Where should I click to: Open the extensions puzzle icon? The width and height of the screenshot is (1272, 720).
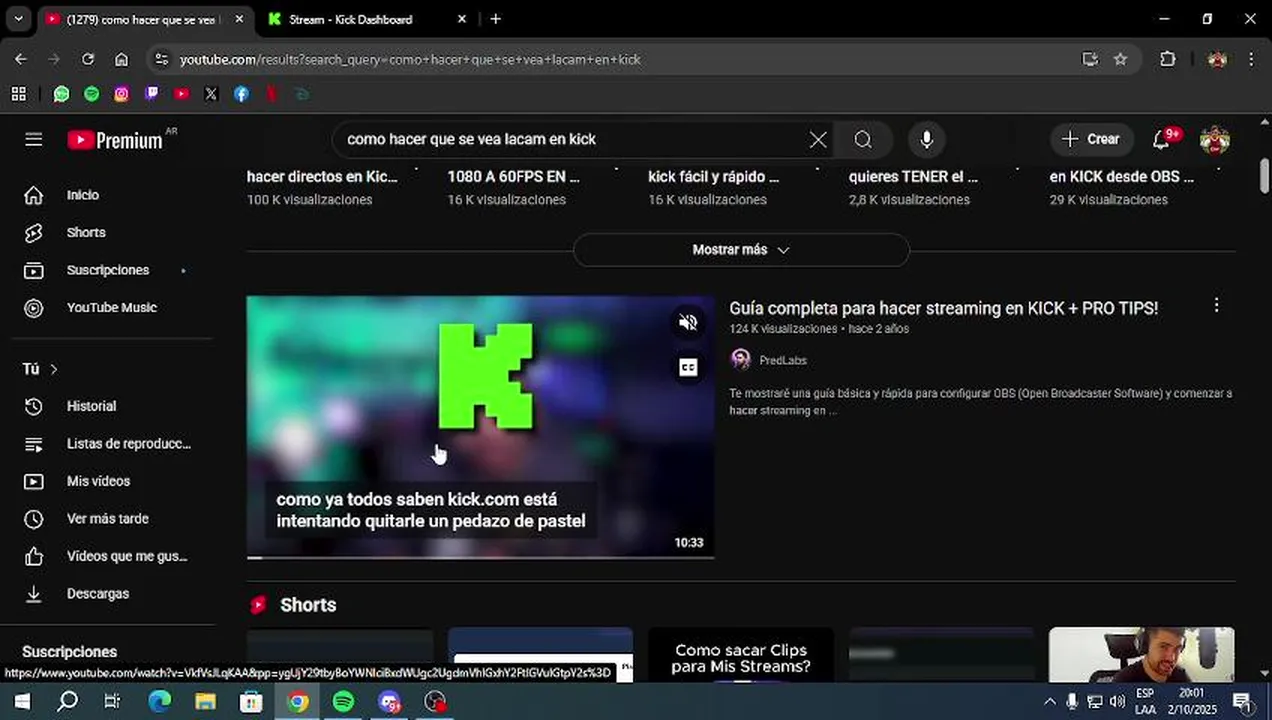1167,59
